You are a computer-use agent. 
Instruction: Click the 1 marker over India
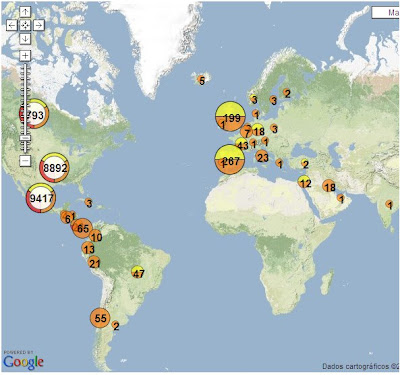pyautogui.click(x=389, y=204)
